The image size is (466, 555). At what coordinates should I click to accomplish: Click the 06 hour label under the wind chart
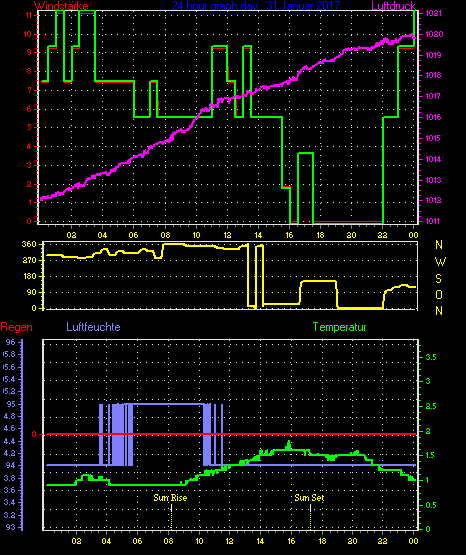pos(133,235)
